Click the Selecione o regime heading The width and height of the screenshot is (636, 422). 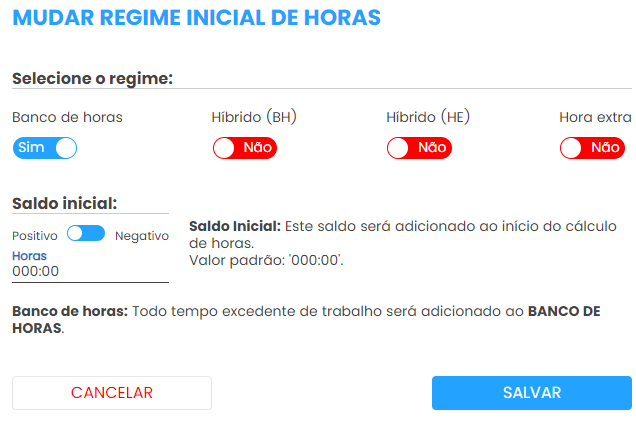pos(92,79)
